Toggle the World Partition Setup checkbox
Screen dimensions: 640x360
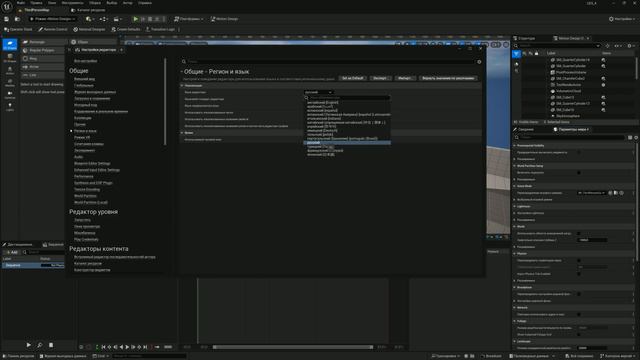pos(579,173)
